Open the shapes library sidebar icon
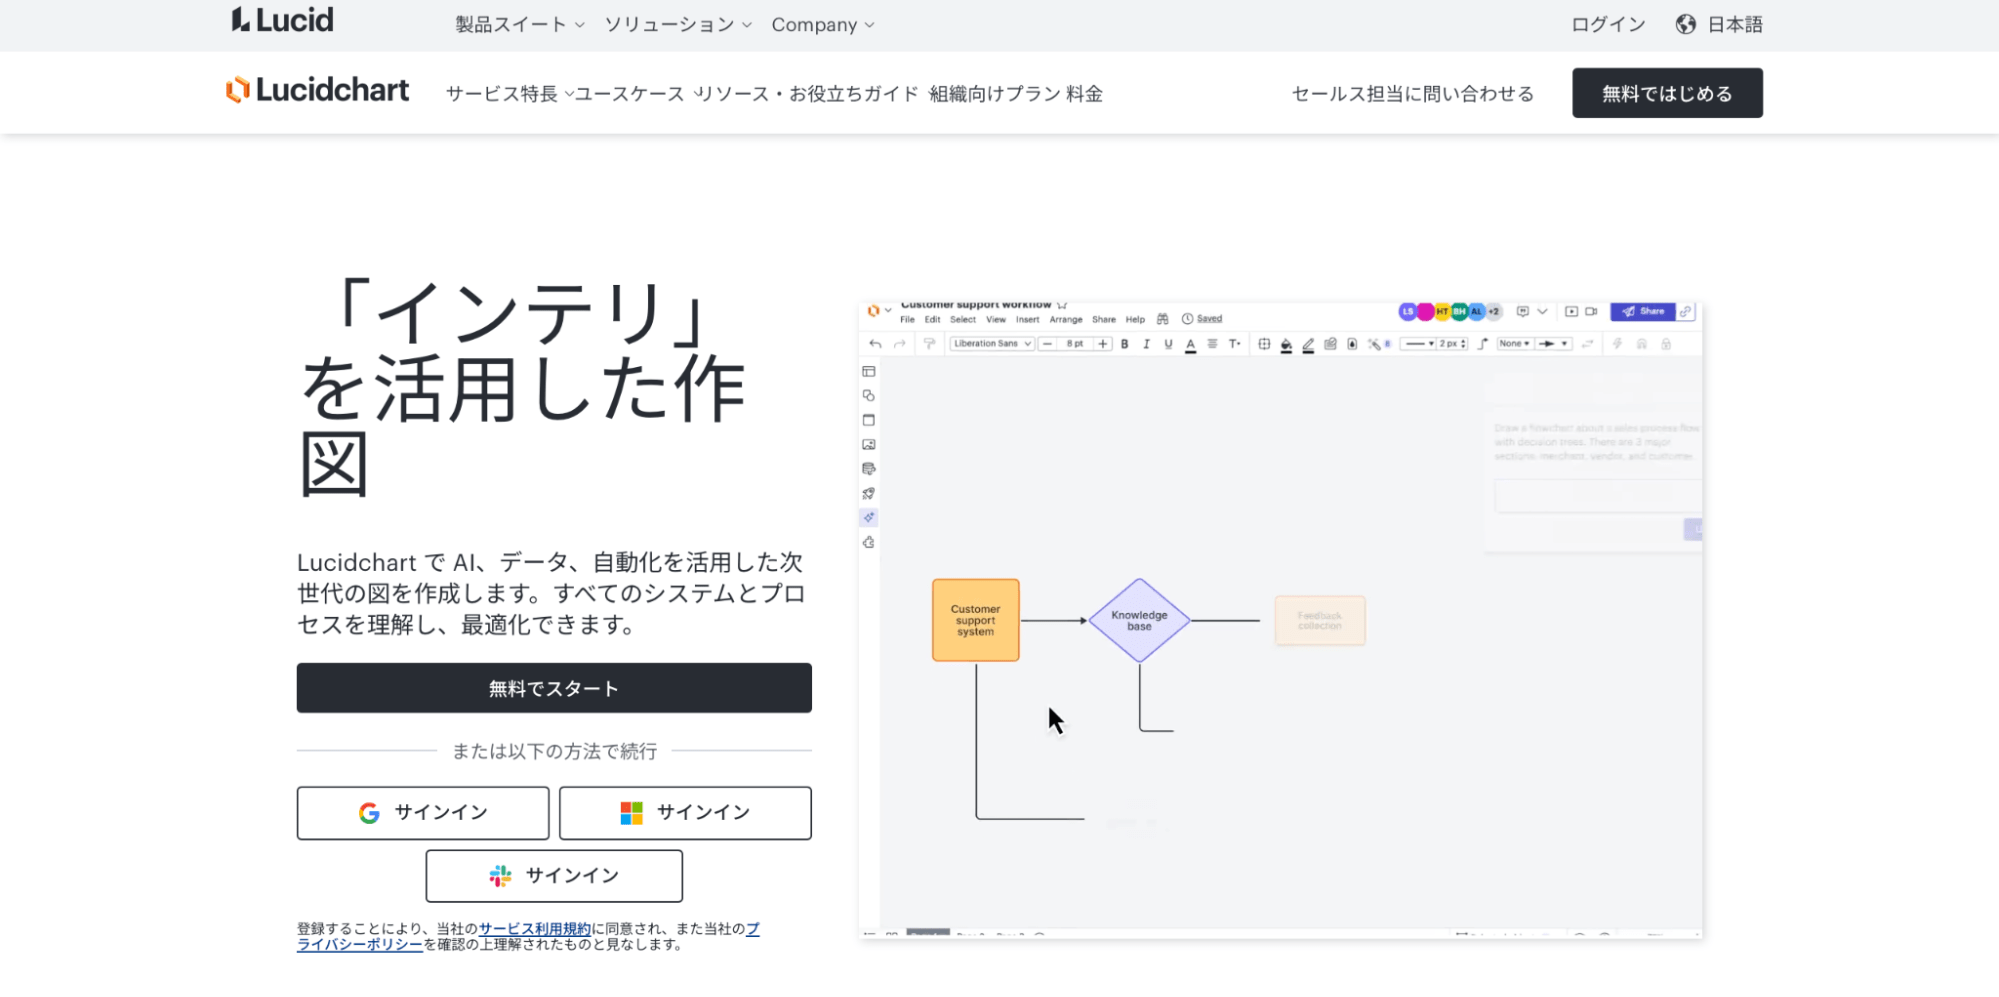 click(x=869, y=396)
